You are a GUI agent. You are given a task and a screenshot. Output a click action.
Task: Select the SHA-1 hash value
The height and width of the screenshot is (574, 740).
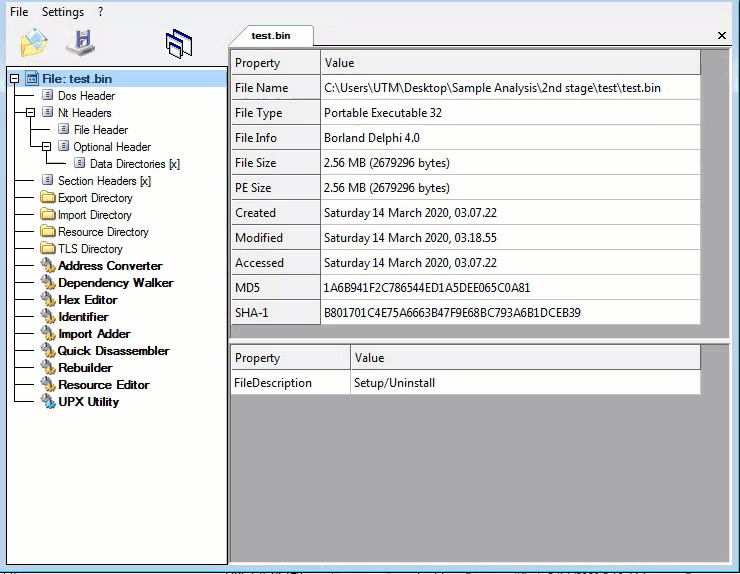click(511, 312)
